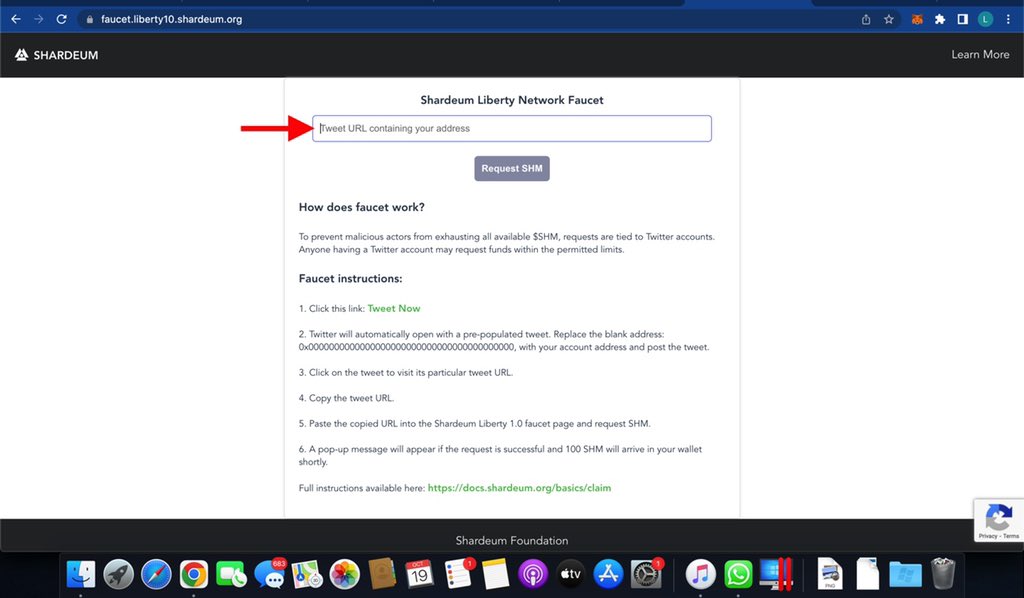Open Finder from the dock
The width and height of the screenshot is (1024, 598).
point(81,574)
